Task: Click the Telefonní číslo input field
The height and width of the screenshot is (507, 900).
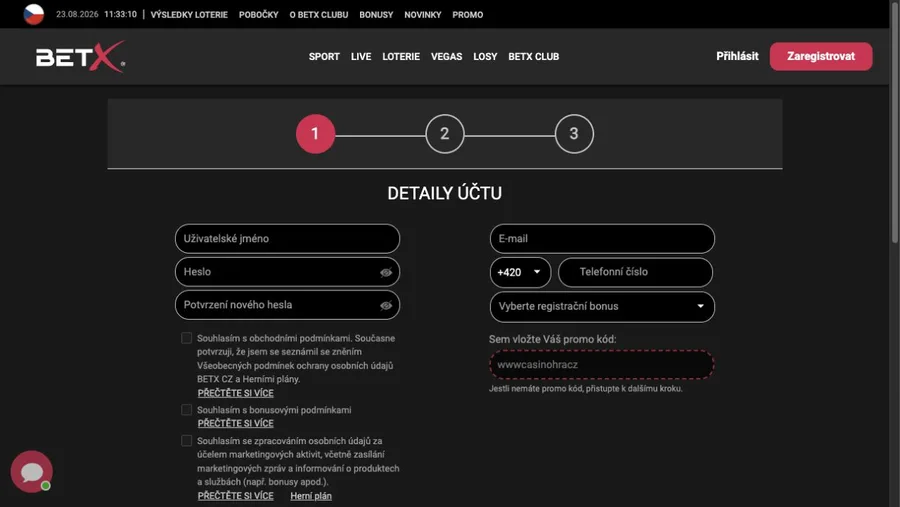Action: pos(635,272)
